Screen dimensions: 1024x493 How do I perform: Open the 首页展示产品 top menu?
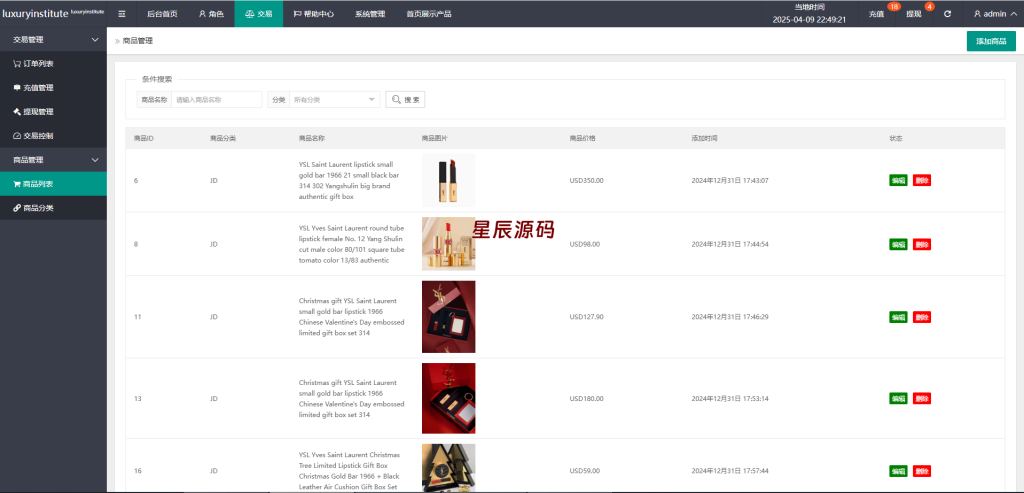[x=428, y=14]
